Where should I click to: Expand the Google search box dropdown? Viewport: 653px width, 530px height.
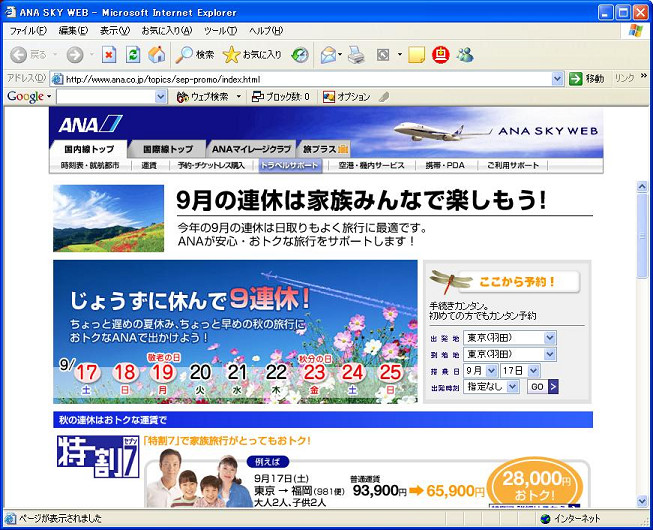[x=161, y=97]
